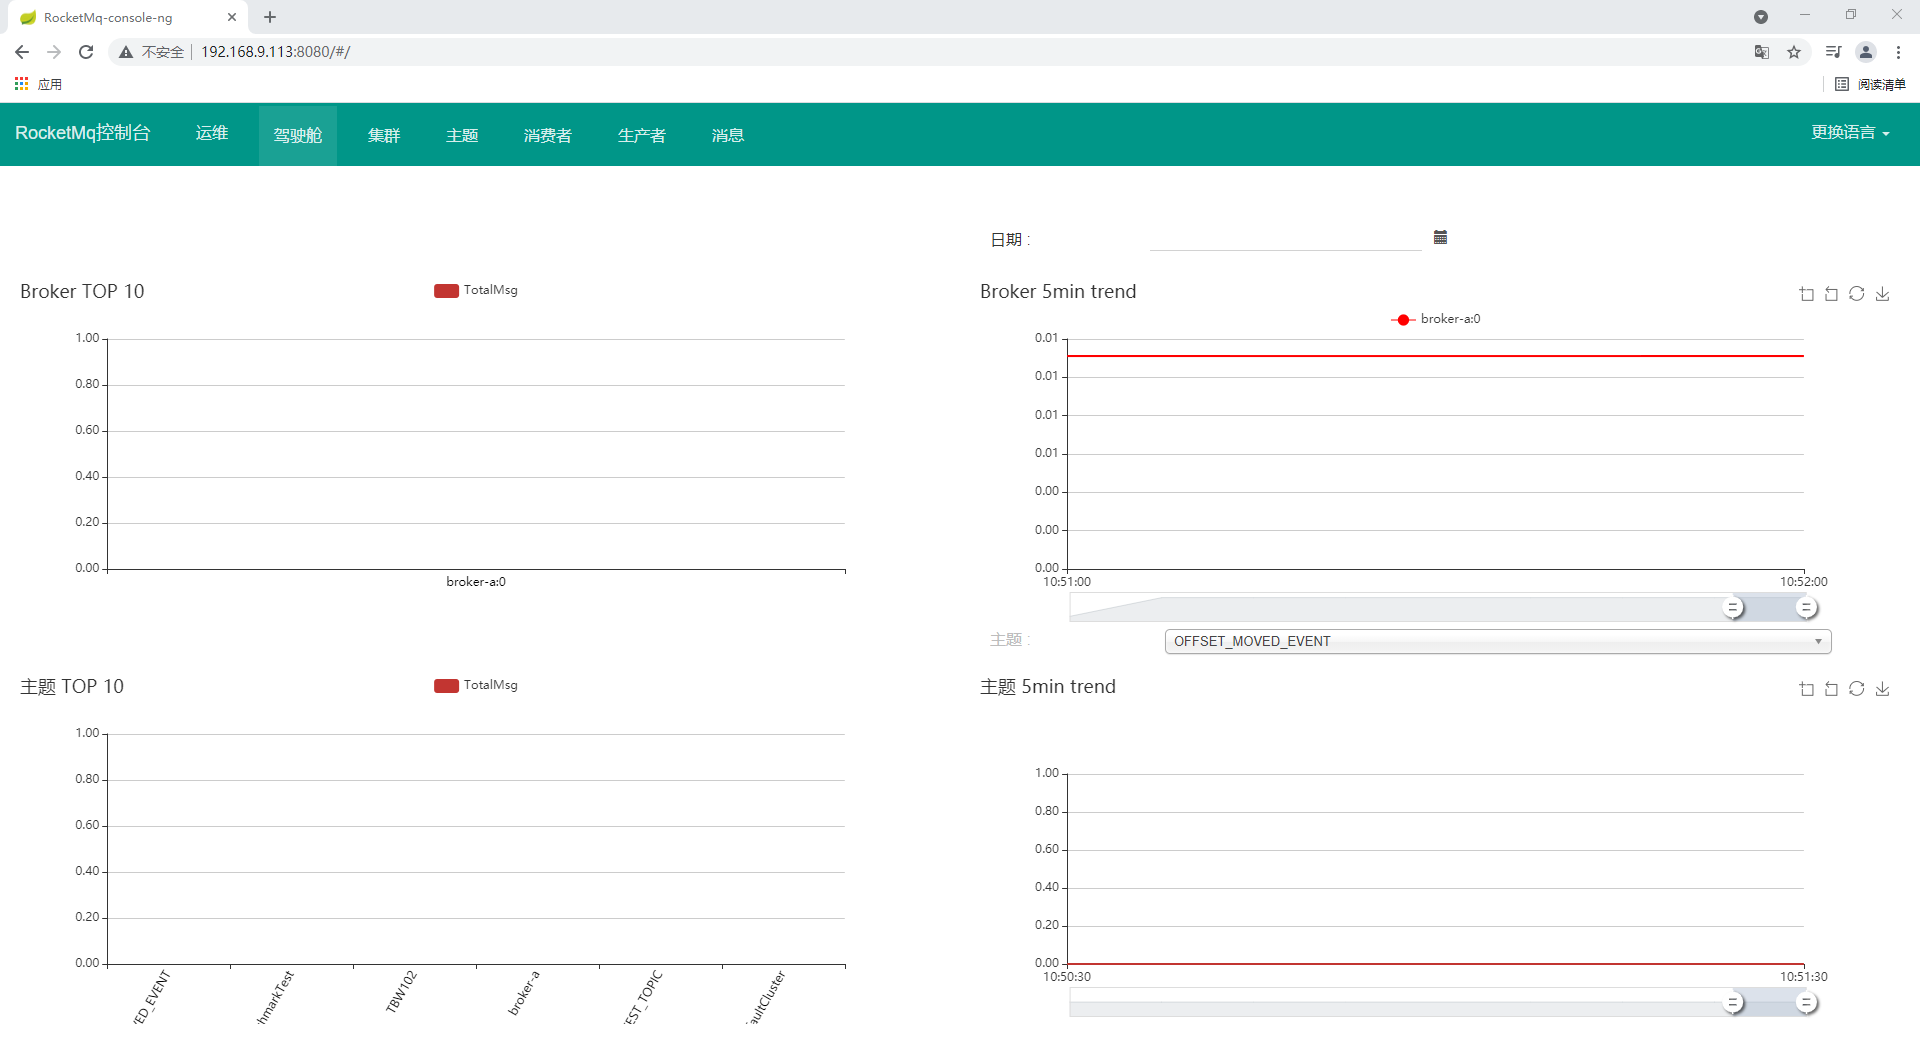This screenshot has width=1920, height=1040.
Task: Go back in browser history
Action: 22,52
